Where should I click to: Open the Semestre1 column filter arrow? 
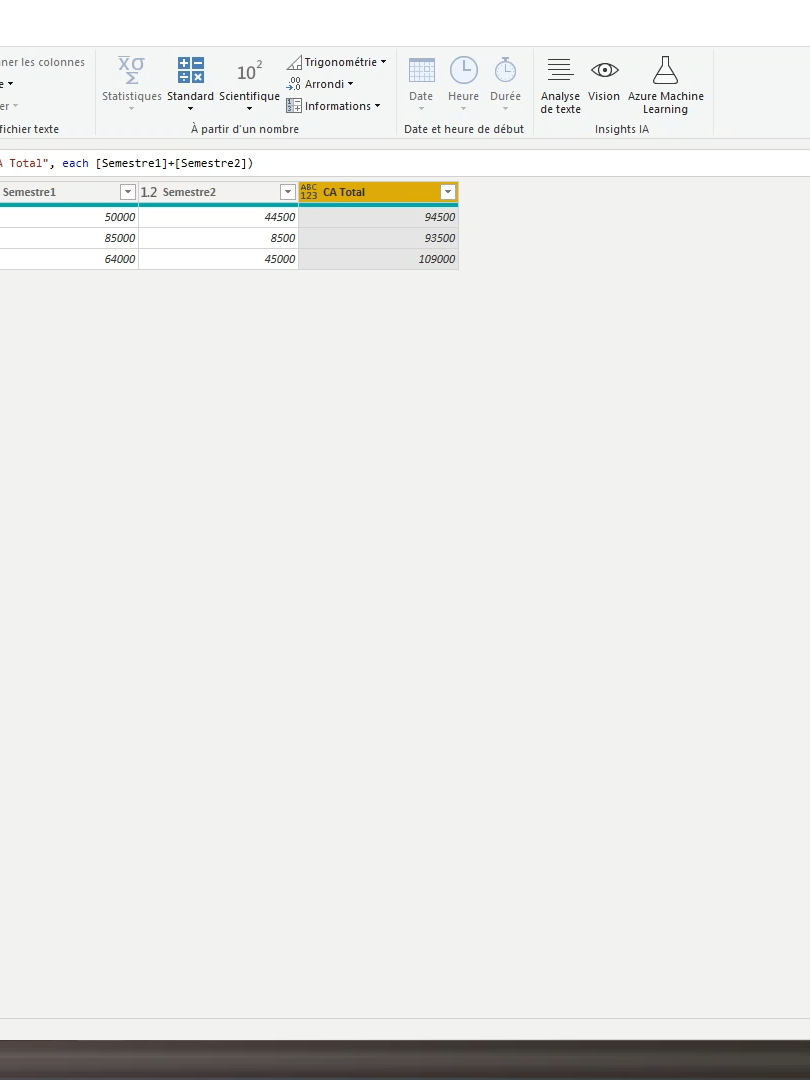(x=127, y=192)
